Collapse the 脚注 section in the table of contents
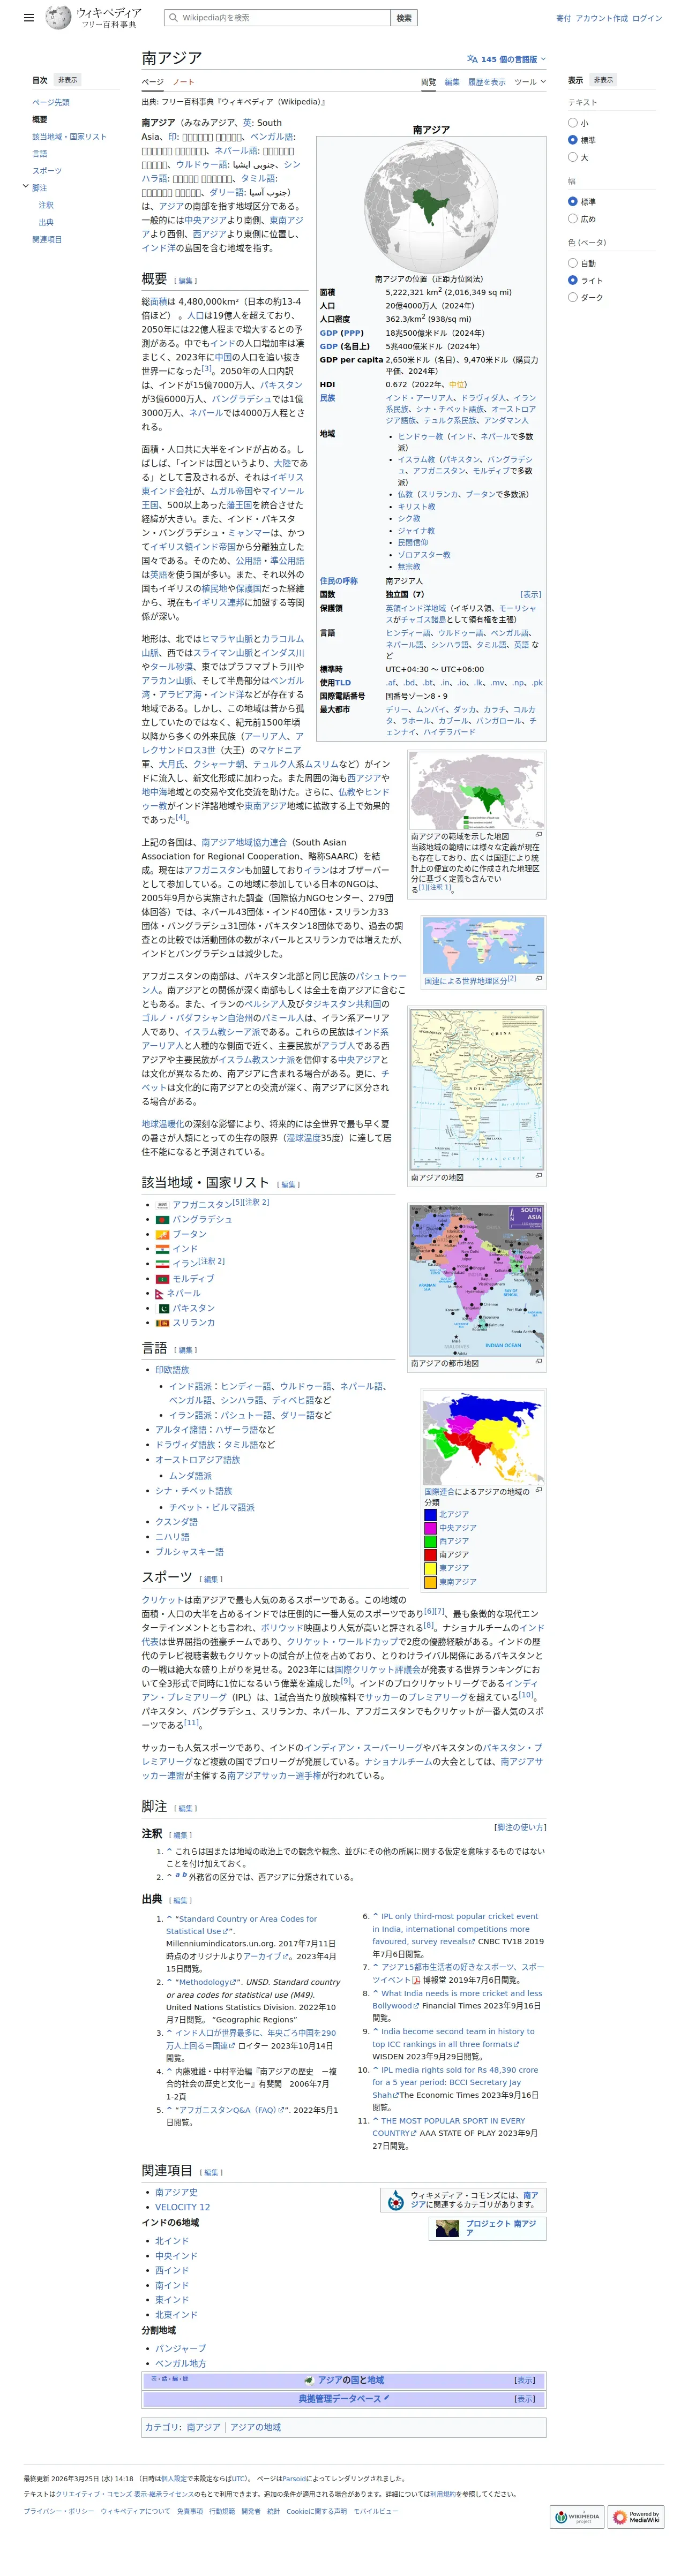Viewport: 688px width, 2576px height. coord(26,187)
